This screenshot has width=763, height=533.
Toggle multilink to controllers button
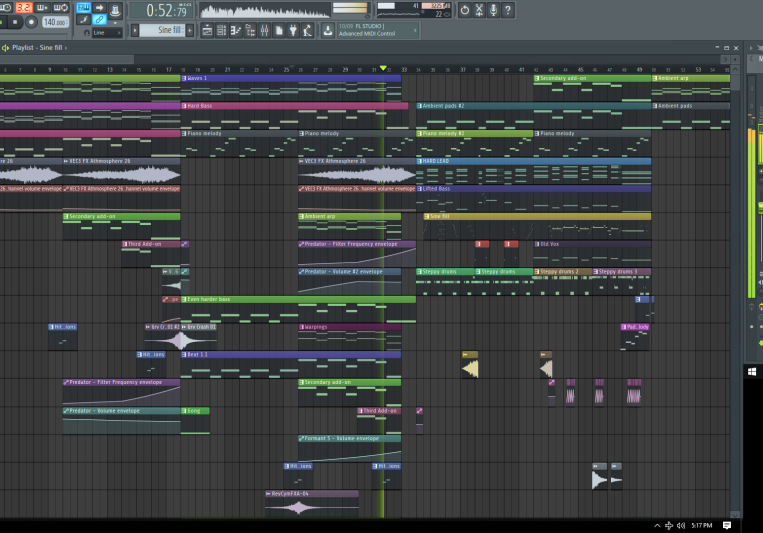(99, 20)
